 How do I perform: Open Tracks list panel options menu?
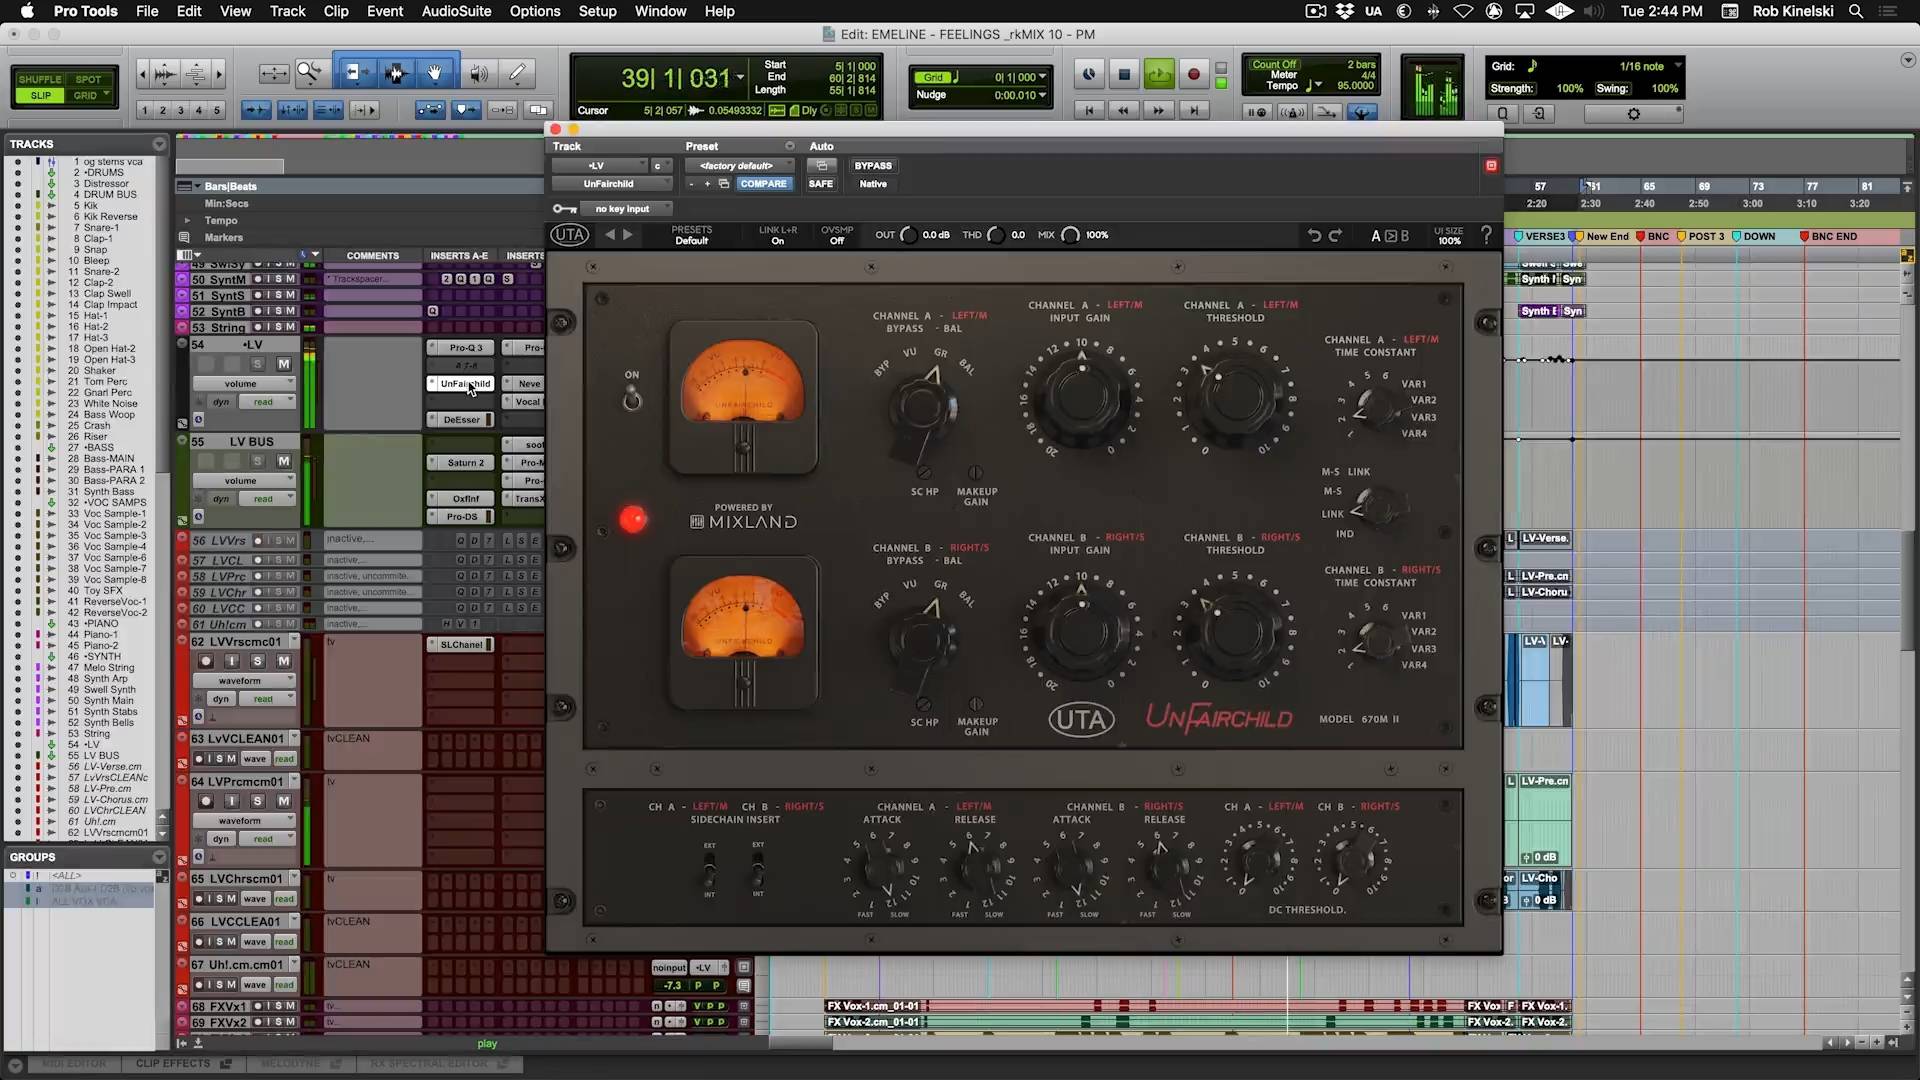click(158, 144)
